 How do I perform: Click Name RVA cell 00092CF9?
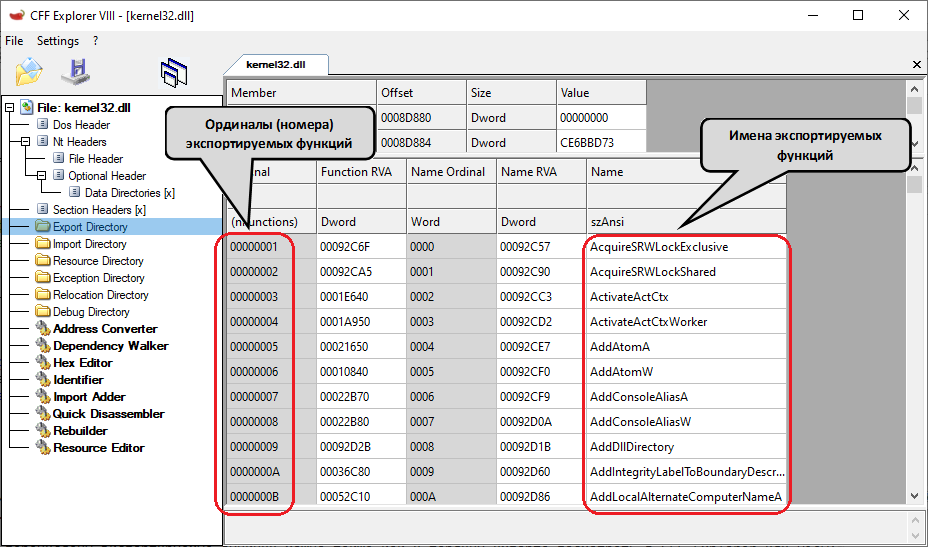click(542, 397)
